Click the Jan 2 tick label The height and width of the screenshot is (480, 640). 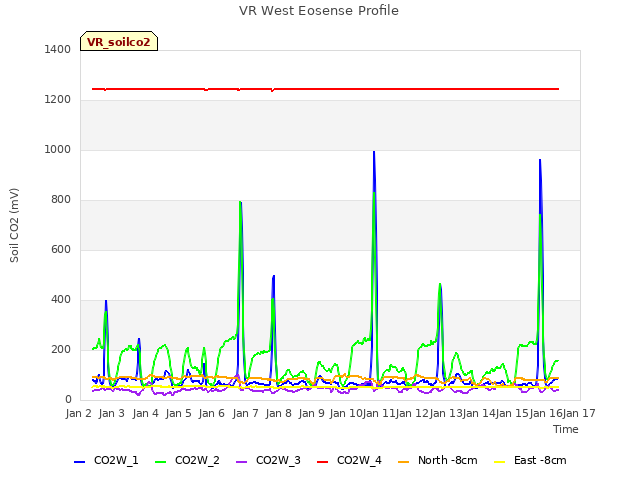tap(78, 413)
